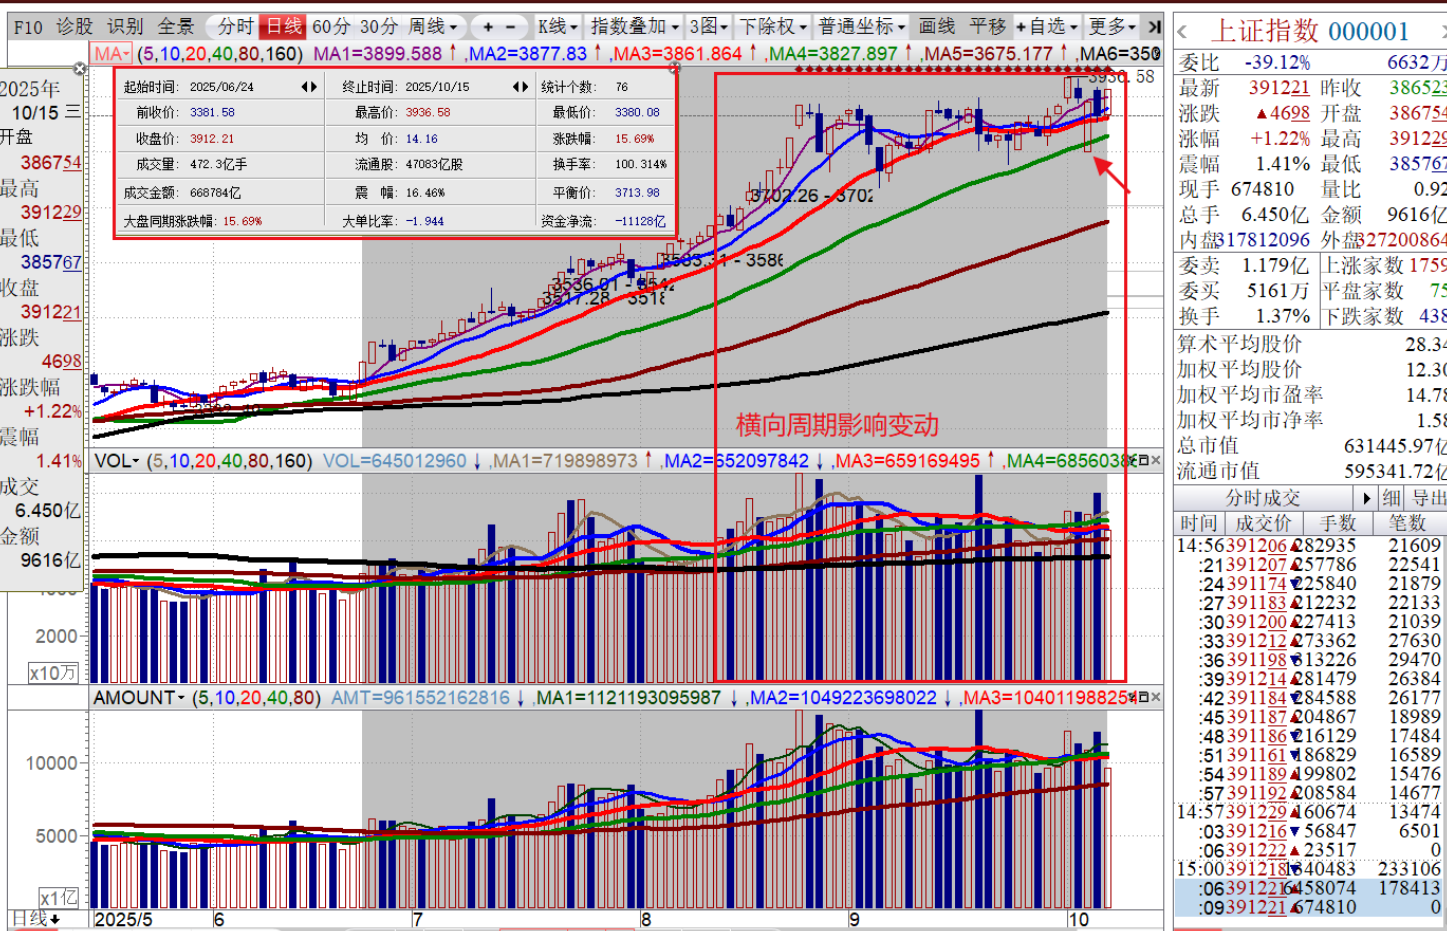Step the end date with its arrows
This screenshot has width=1447, height=931.
(x=520, y=87)
